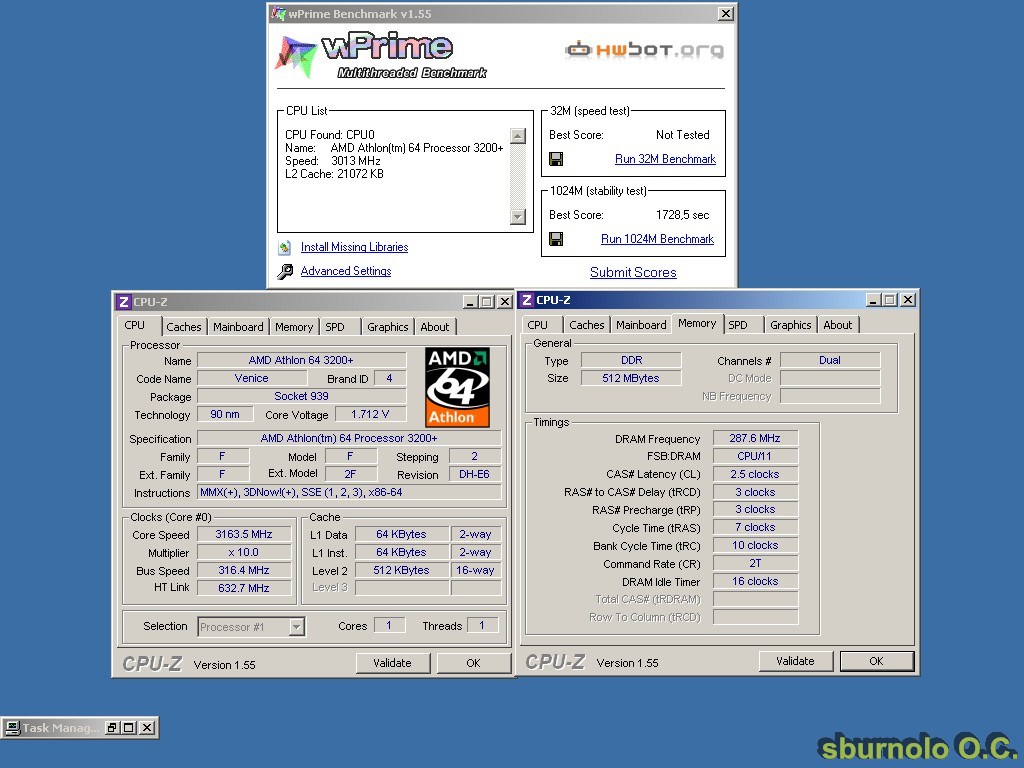Click the HWBOT.org logo
The image size is (1024, 768).
point(645,50)
